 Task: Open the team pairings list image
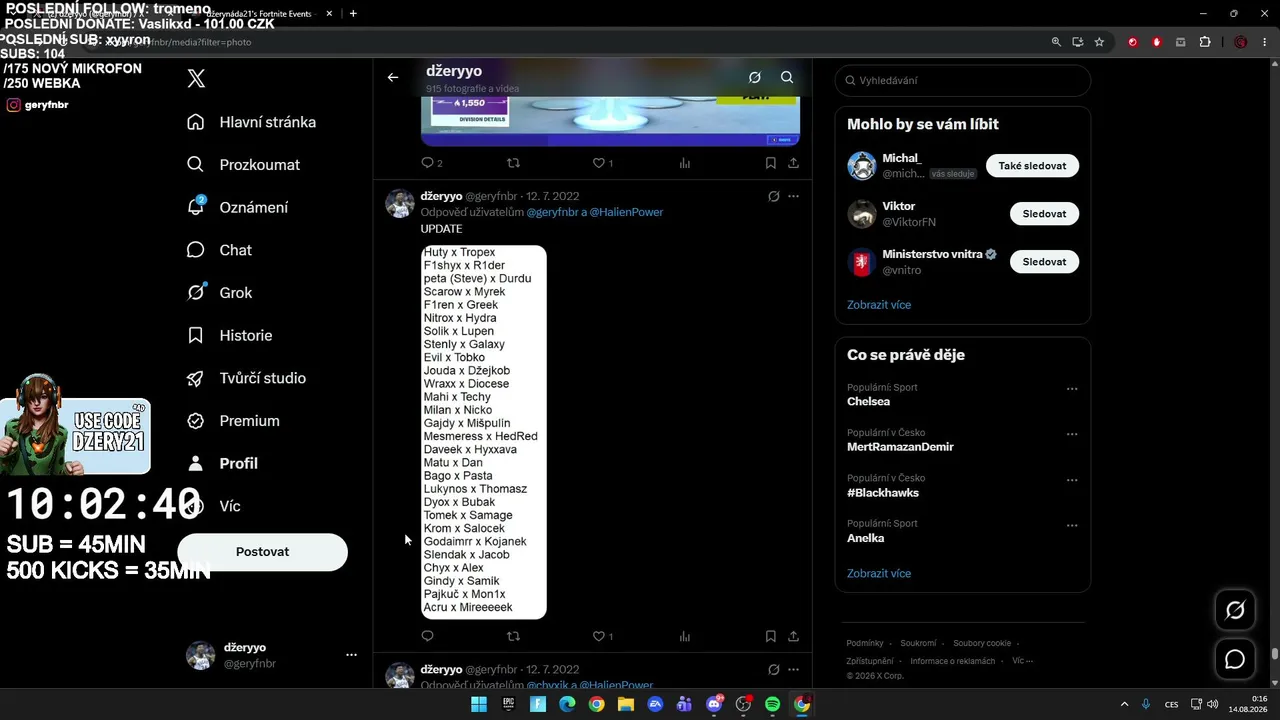[484, 432]
